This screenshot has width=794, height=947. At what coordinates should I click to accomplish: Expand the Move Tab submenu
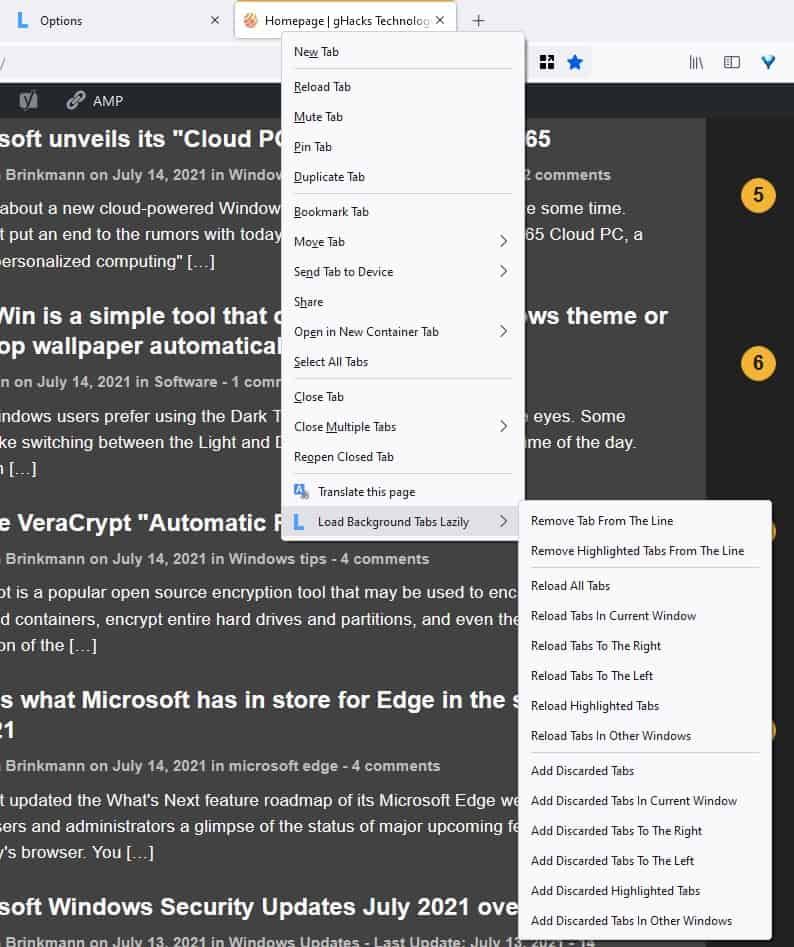[402, 242]
